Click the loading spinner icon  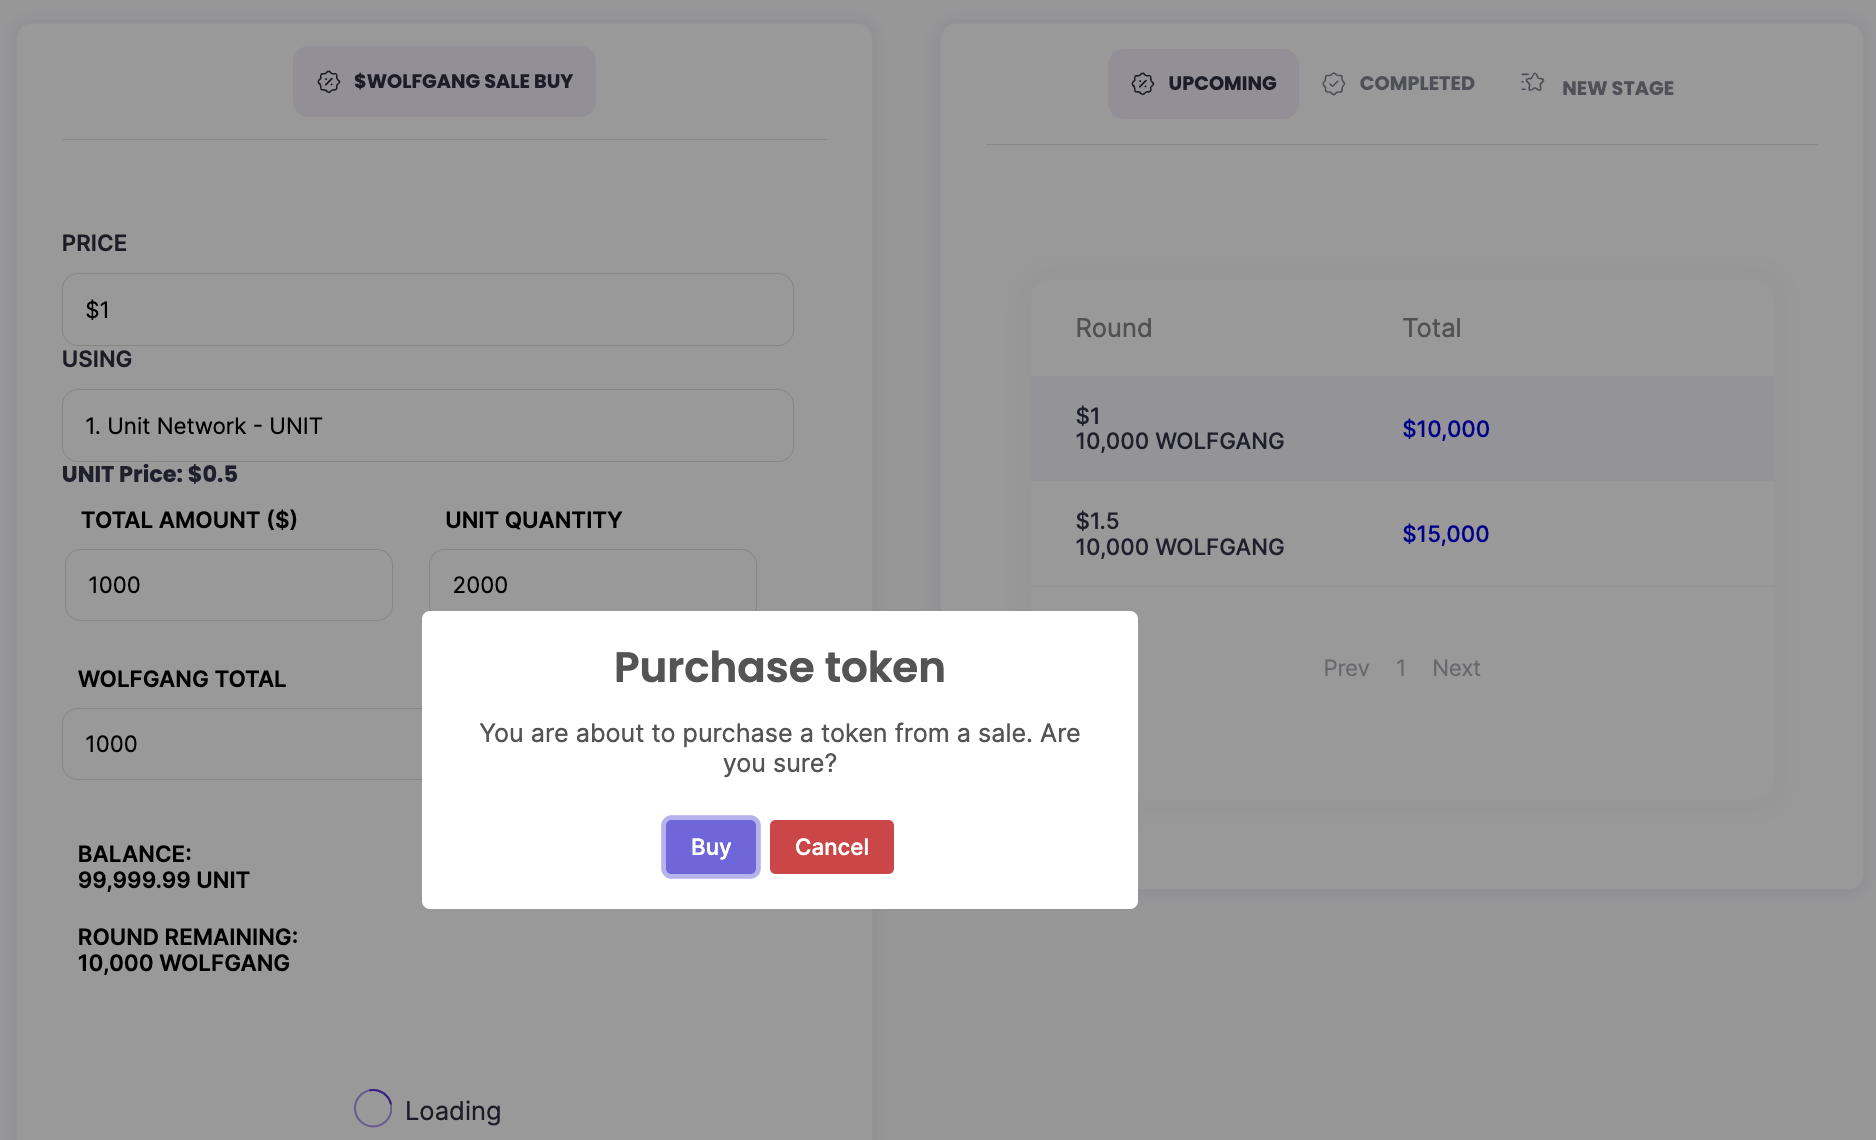pyautogui.click(x=373, y=1108)
